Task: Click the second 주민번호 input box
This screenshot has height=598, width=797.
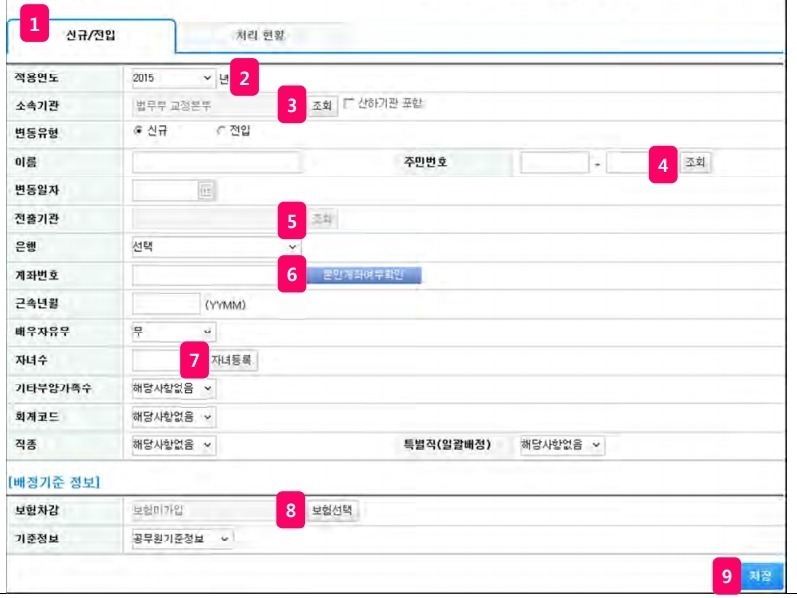Action: click(628, 163)
